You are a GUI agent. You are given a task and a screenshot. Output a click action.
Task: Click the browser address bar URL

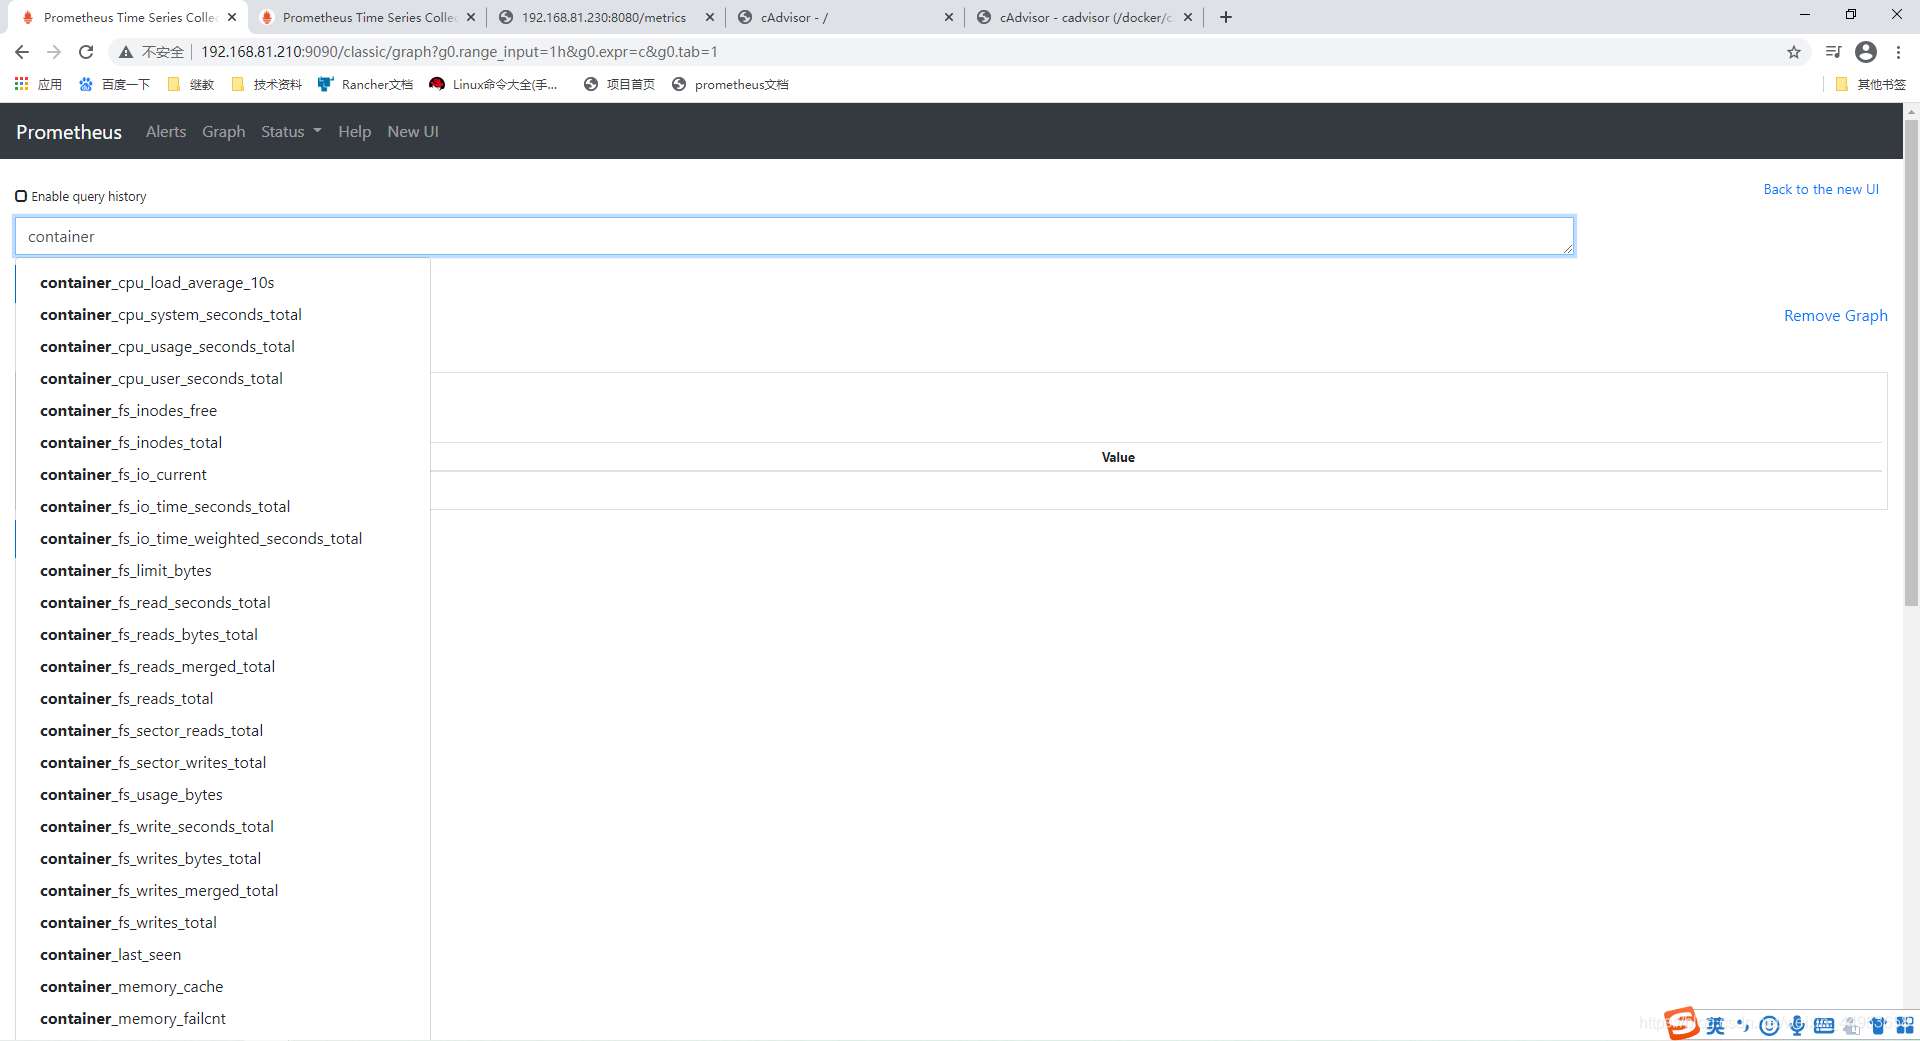coord(460,52)
